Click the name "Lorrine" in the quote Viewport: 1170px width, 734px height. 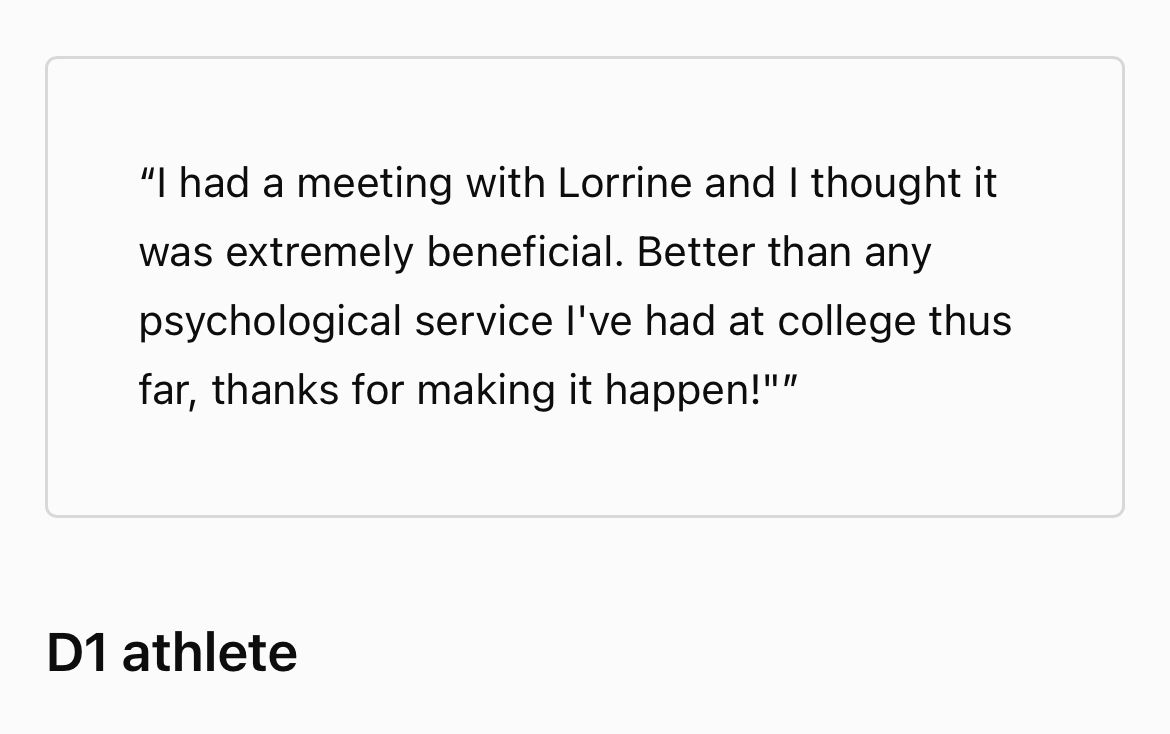624,183
